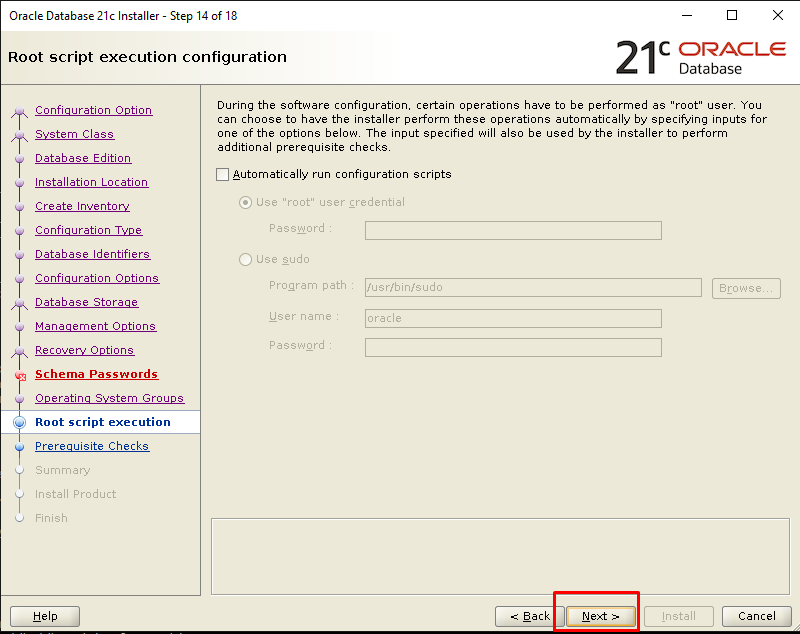Close the Oracle installer window

(778, 15)
